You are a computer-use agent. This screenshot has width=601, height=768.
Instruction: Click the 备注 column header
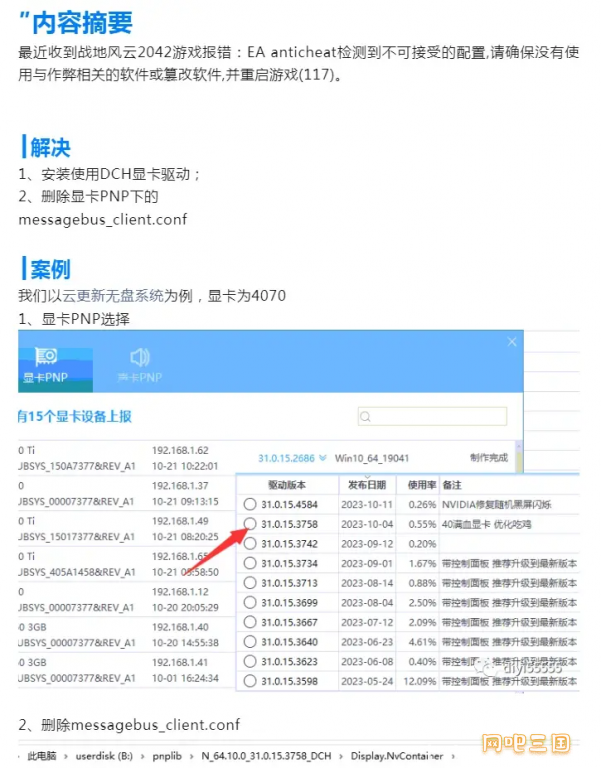(452, 485)
